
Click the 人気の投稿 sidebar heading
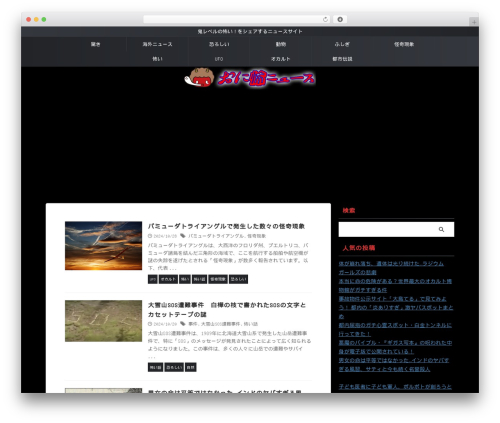(x=359, y=248)
